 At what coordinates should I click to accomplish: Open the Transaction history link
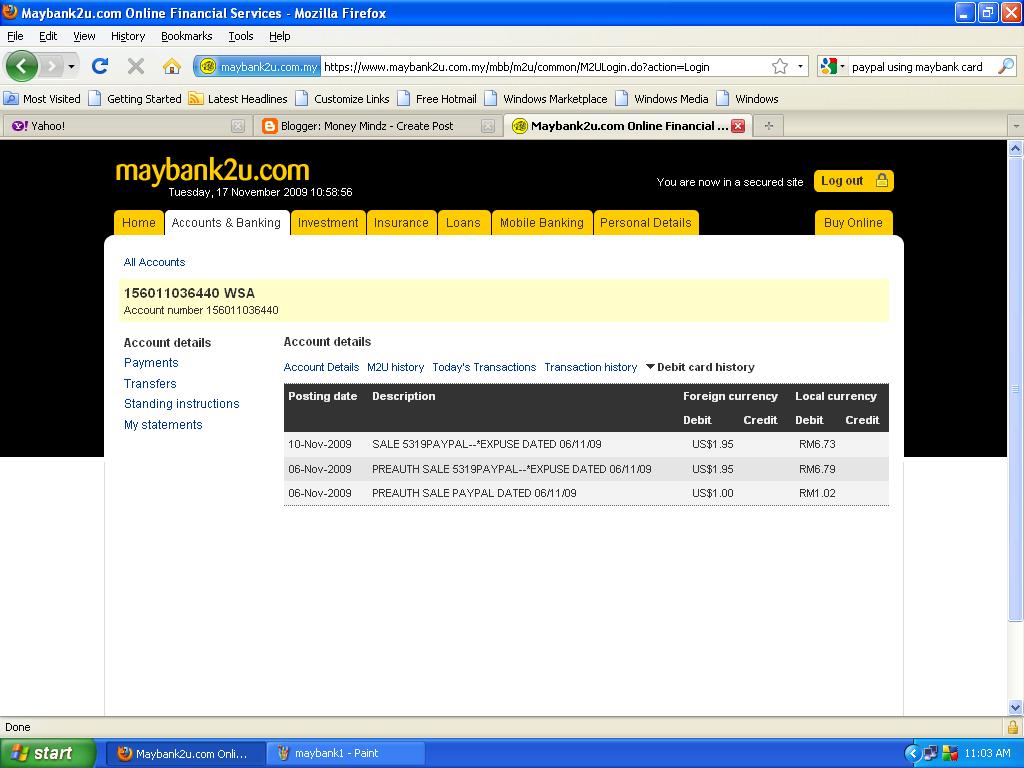(x=590, y=367)
